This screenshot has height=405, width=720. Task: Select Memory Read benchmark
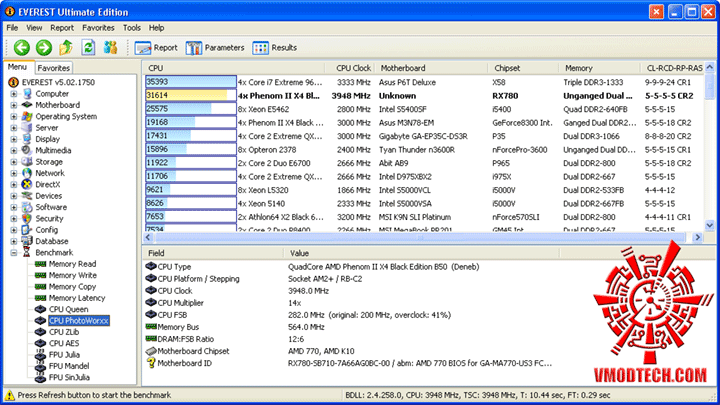[73, 264]
